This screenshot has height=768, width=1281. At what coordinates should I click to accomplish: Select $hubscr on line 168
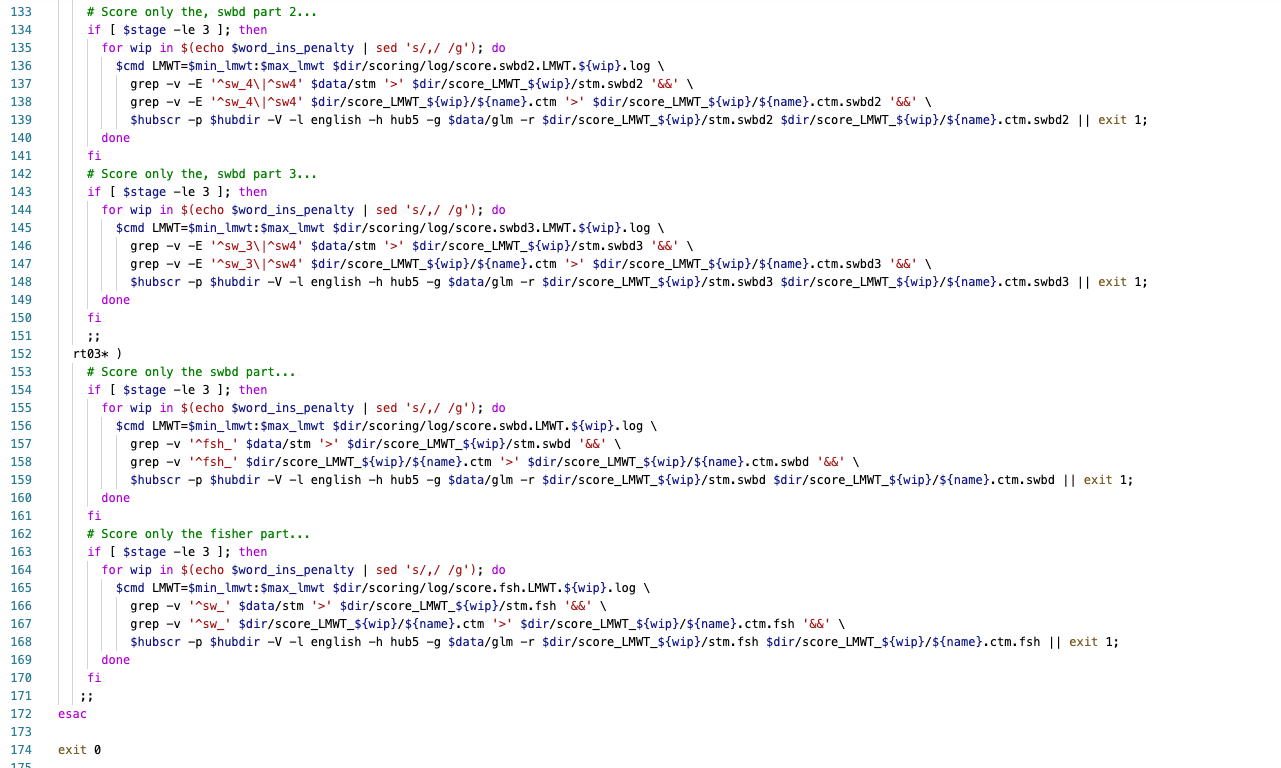[157, 641]
